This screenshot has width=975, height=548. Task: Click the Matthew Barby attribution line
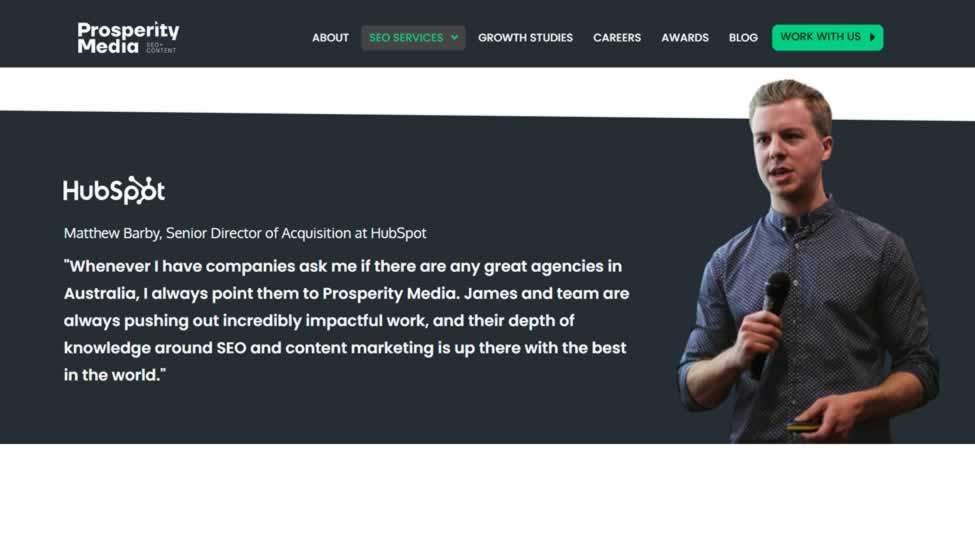(245, 233)
